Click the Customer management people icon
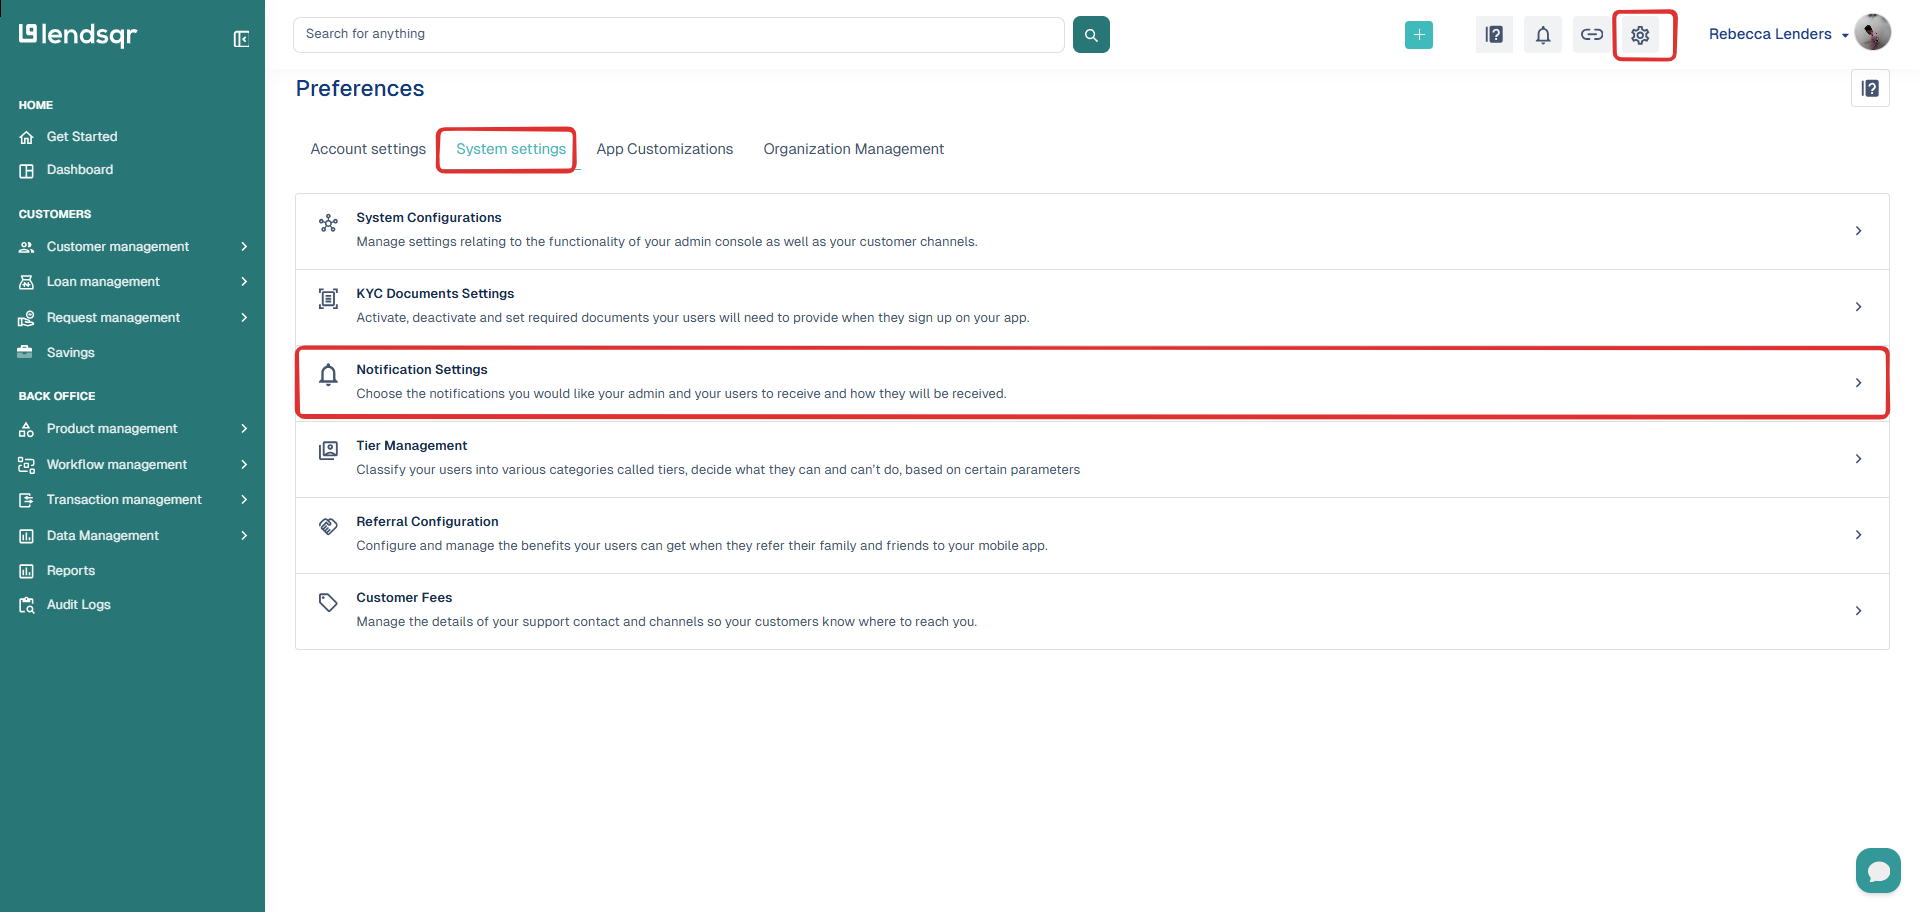This screenshot has height=912, width=1920. tap(27, 247)
